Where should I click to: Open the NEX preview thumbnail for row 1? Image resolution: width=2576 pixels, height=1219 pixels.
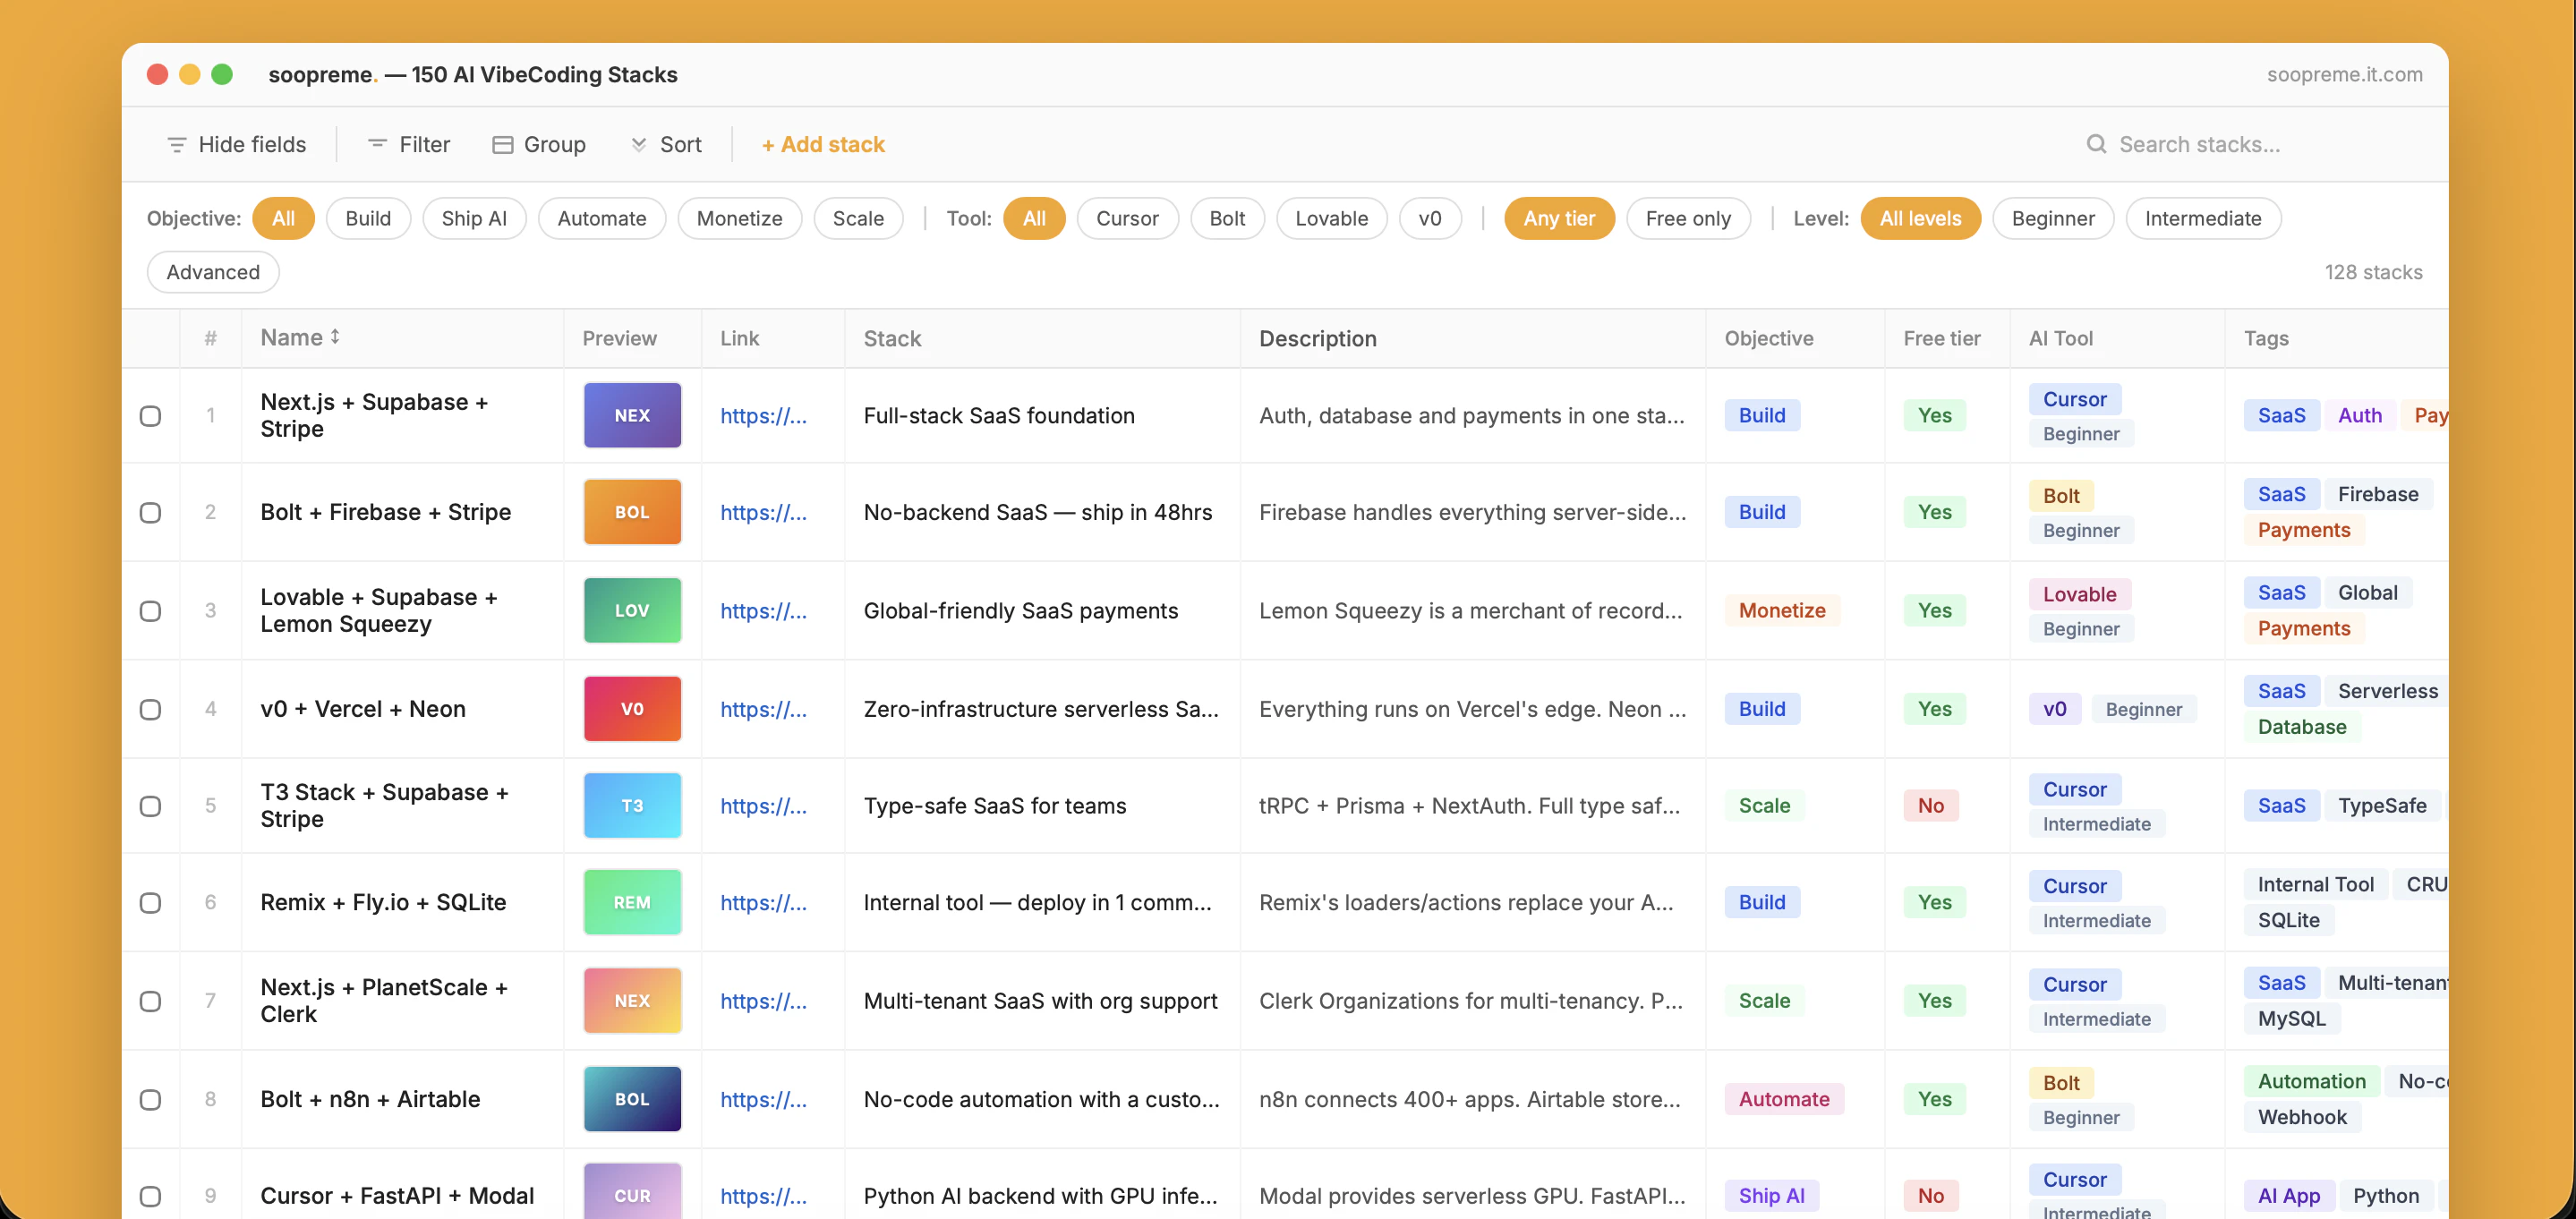pyautogui.click(x=632, y=415)
